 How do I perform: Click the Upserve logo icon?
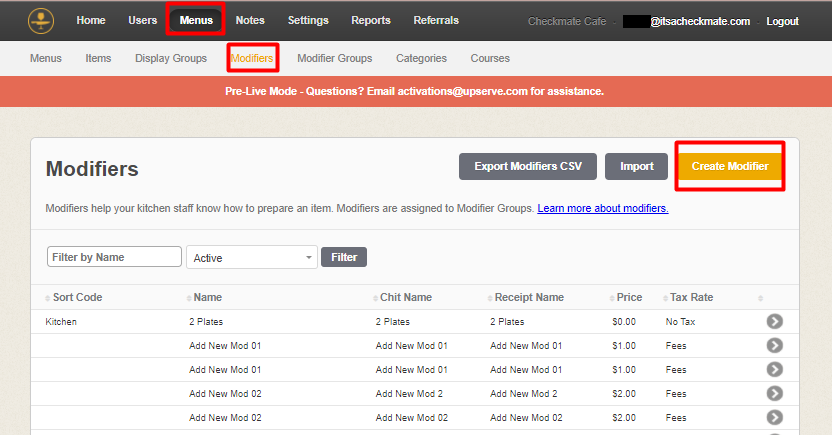(41, 20)
